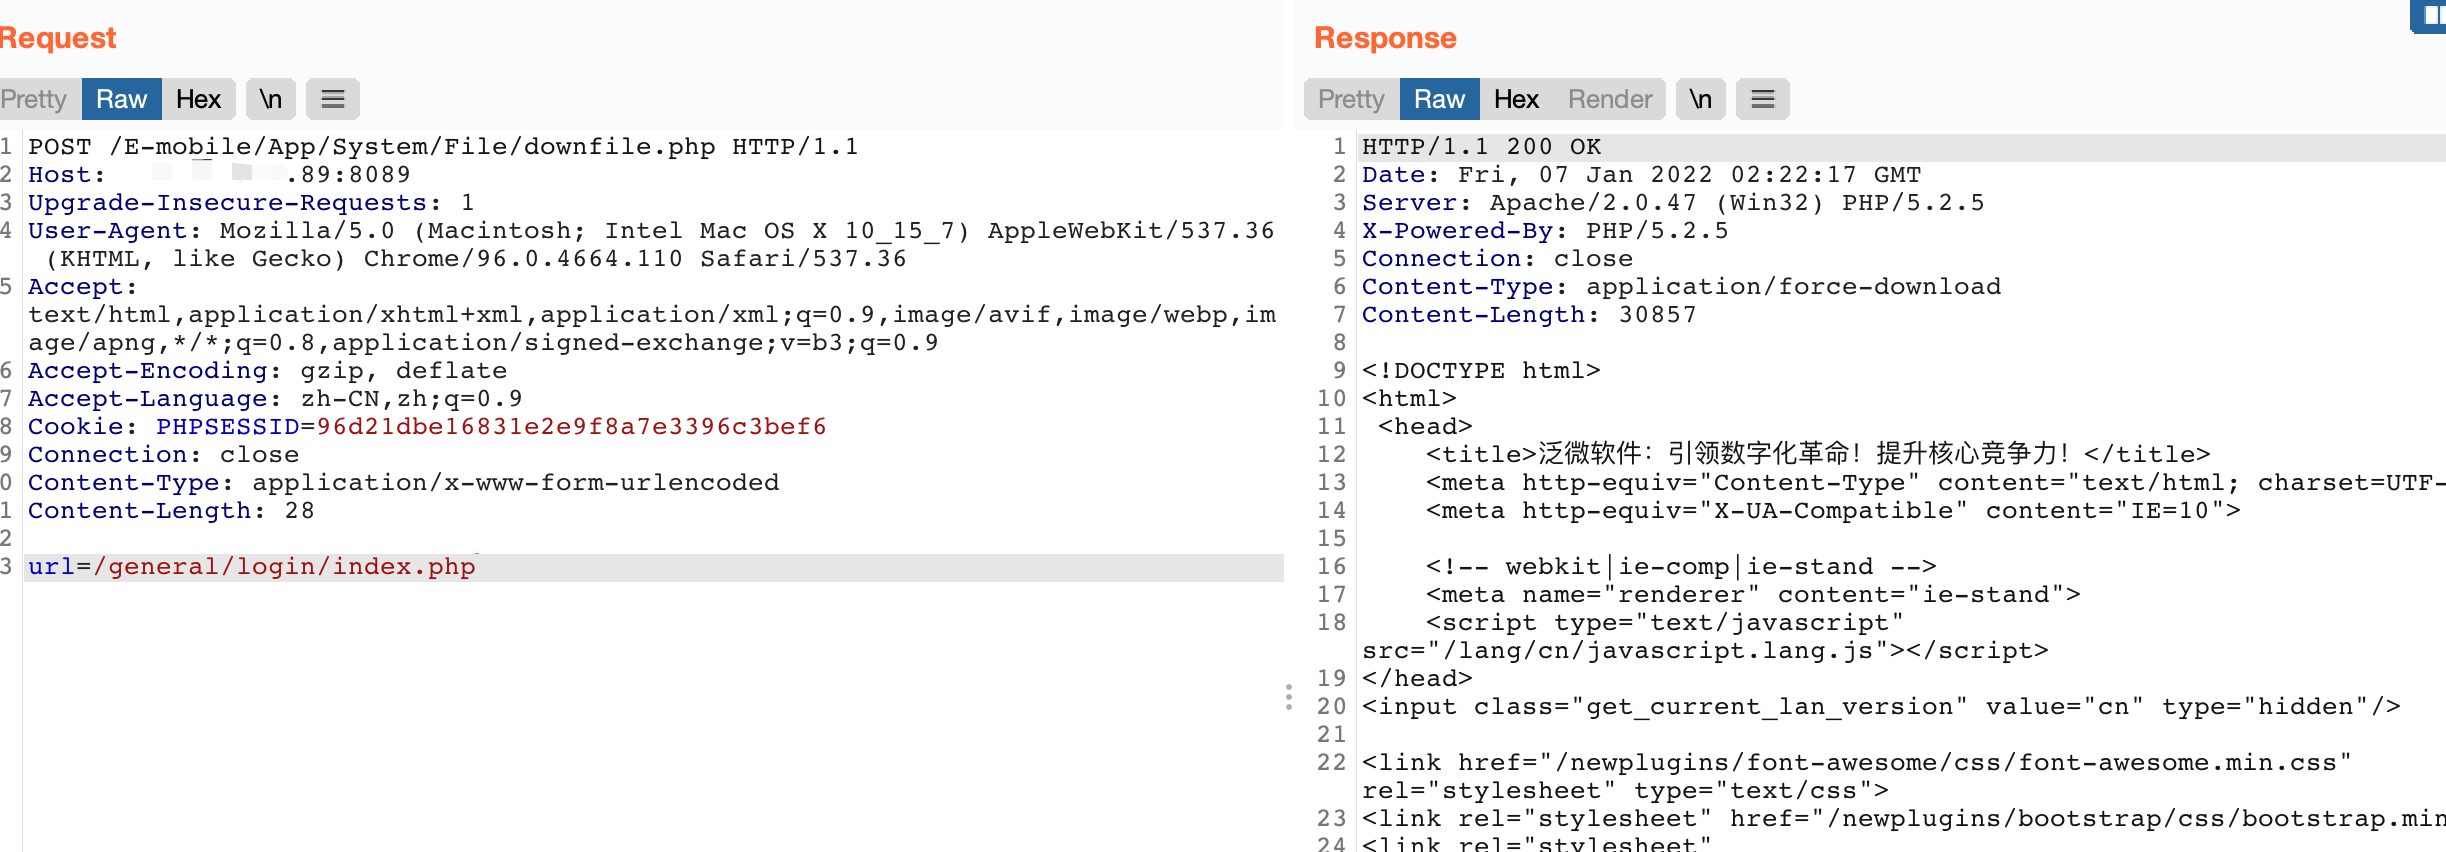The height and width of the screenshot is (852, 2446).
Task: Click the get_current_lan_version input line
Action: pos(1881,707)
